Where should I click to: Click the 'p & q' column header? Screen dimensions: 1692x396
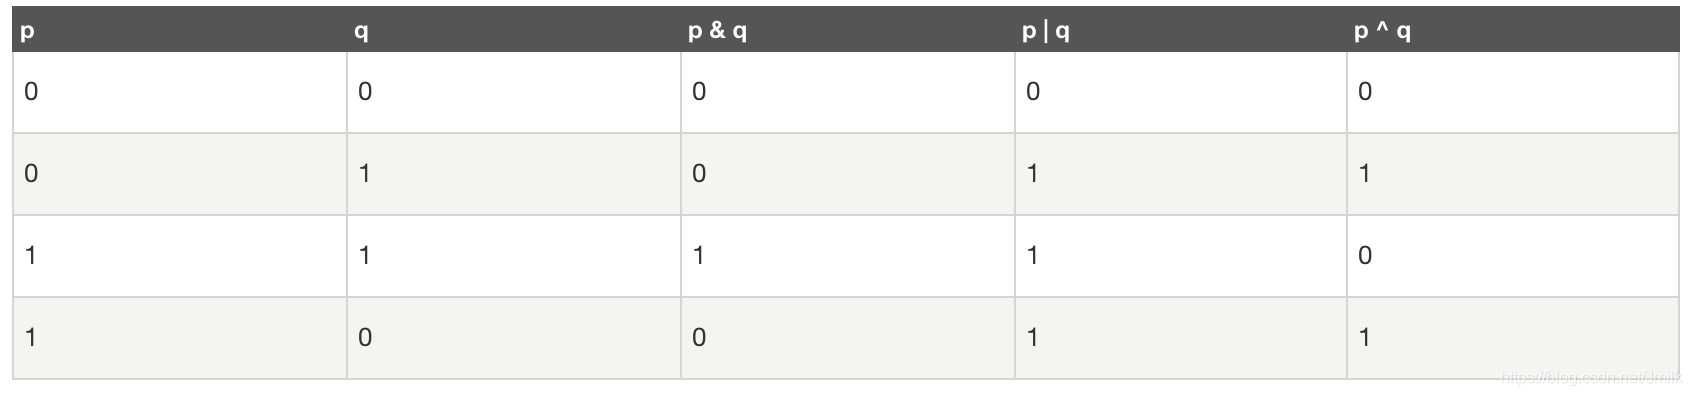tap(717, 31)
